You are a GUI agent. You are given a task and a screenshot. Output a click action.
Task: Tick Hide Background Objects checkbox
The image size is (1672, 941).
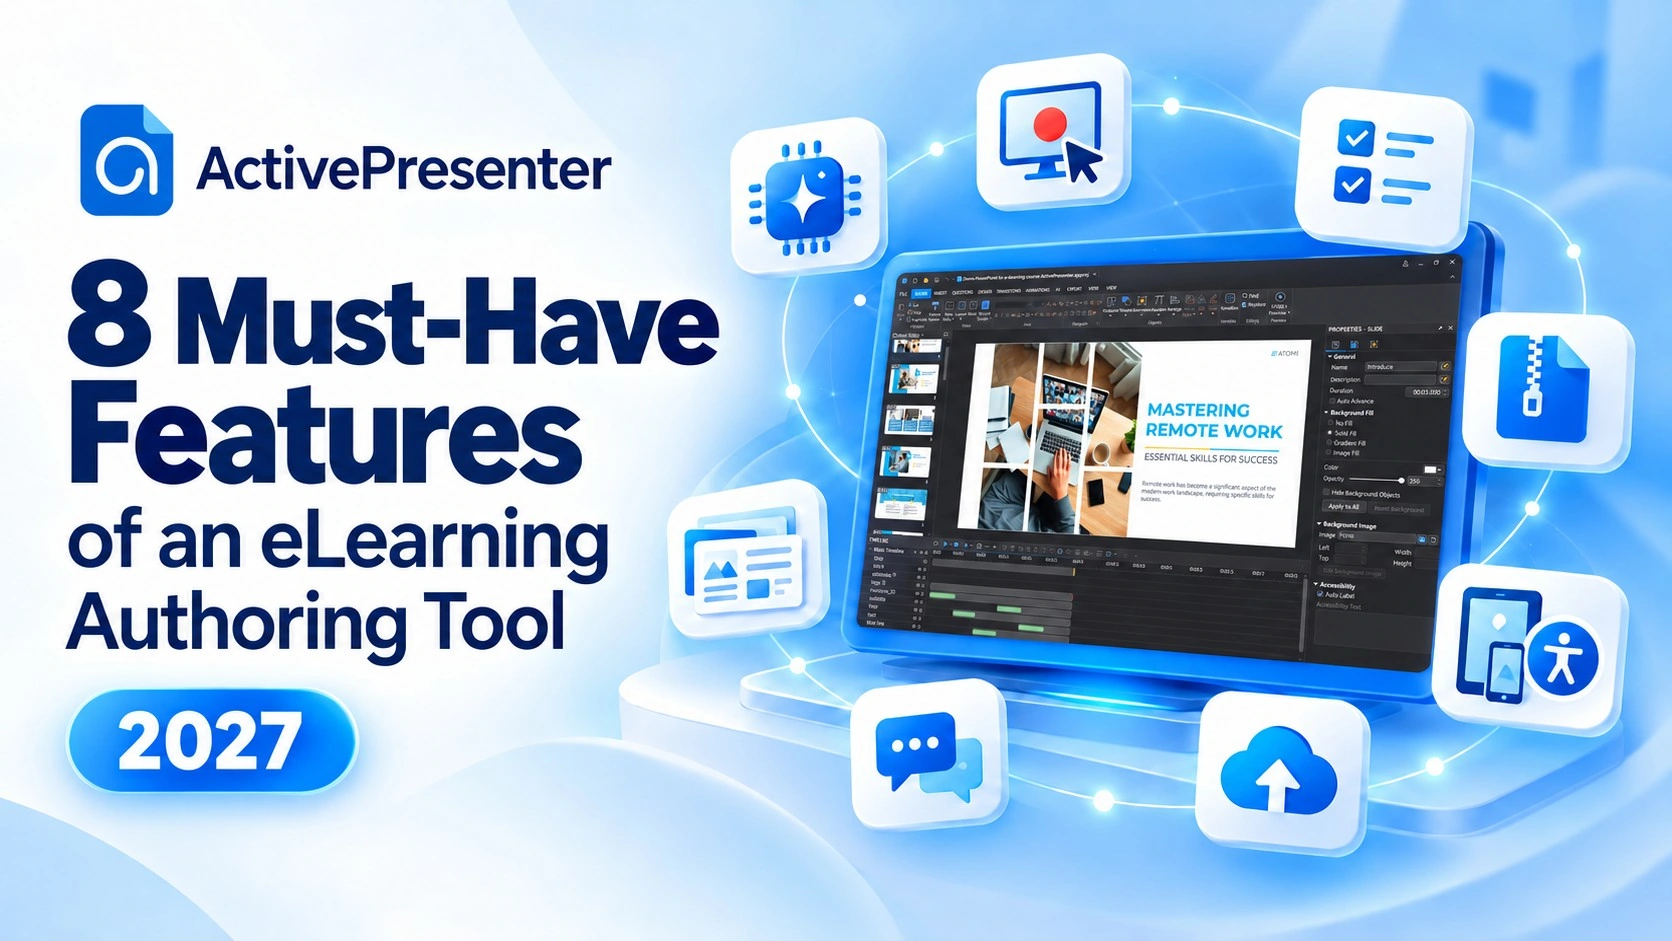pyautogui.click(x=1325, y=492)
